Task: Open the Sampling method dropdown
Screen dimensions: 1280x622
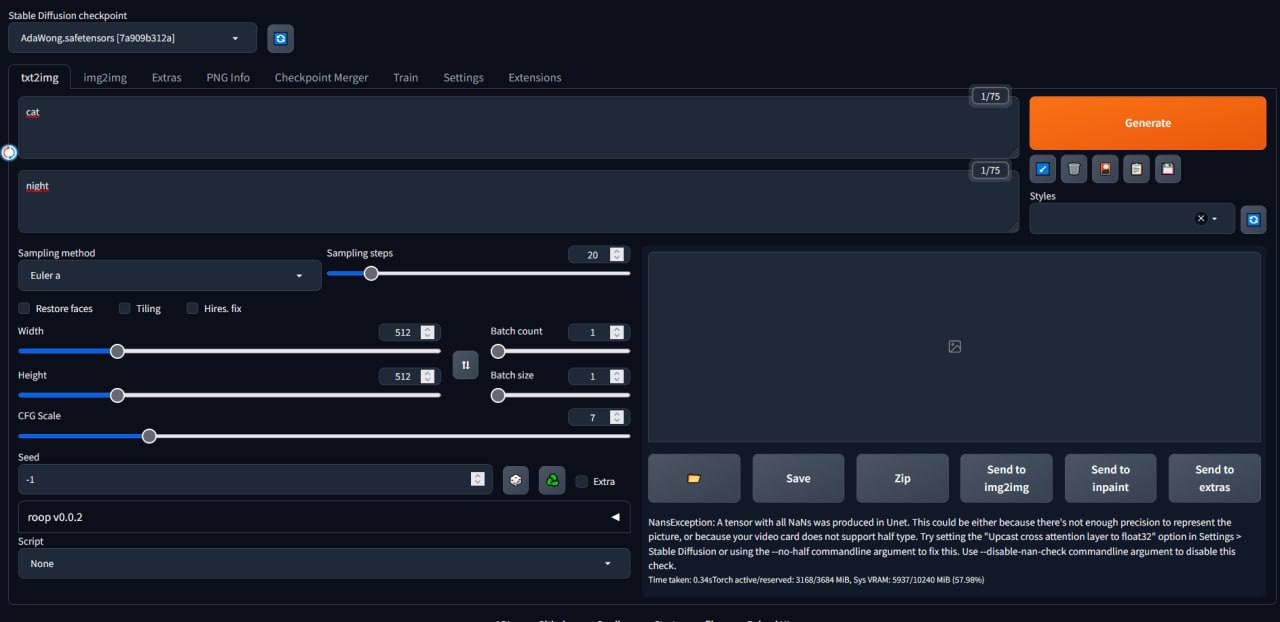Action: 169,276
